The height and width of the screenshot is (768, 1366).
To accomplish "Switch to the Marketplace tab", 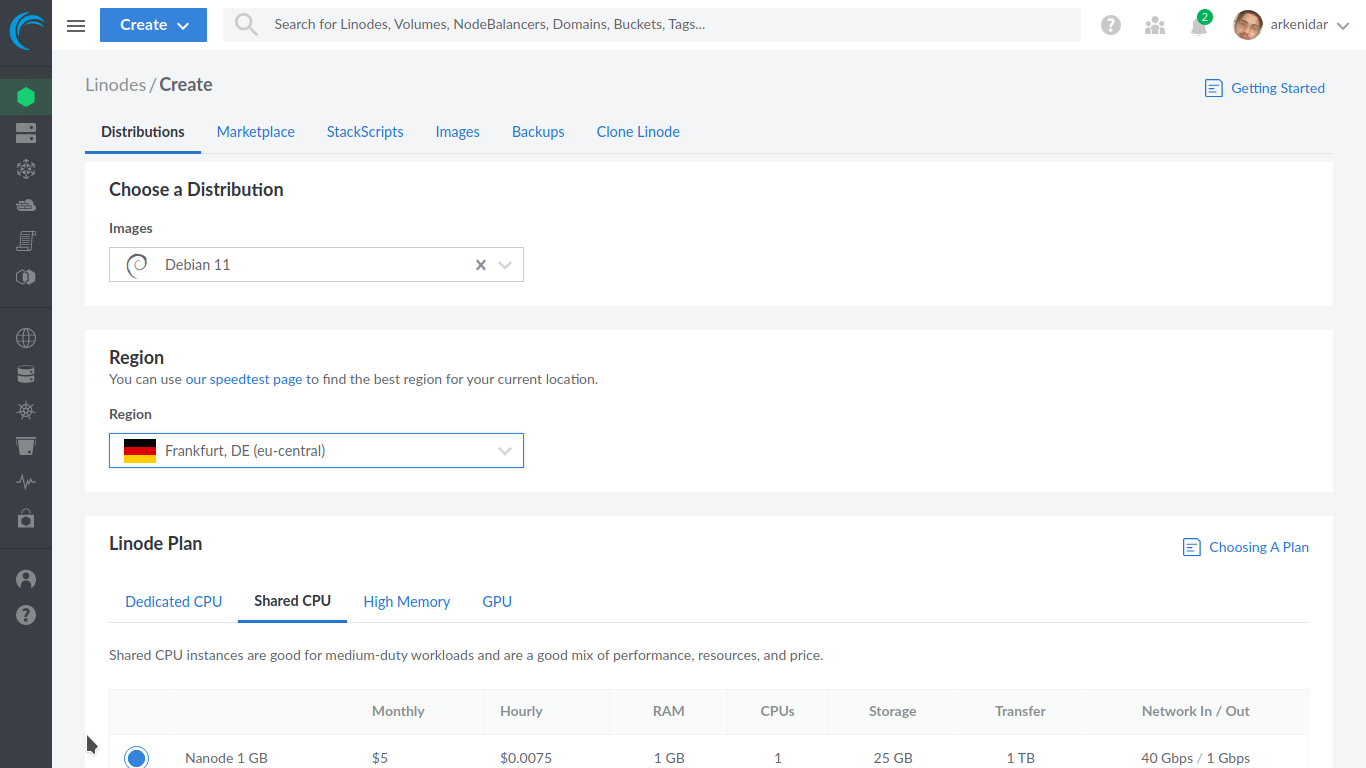I will coord(256,132).
